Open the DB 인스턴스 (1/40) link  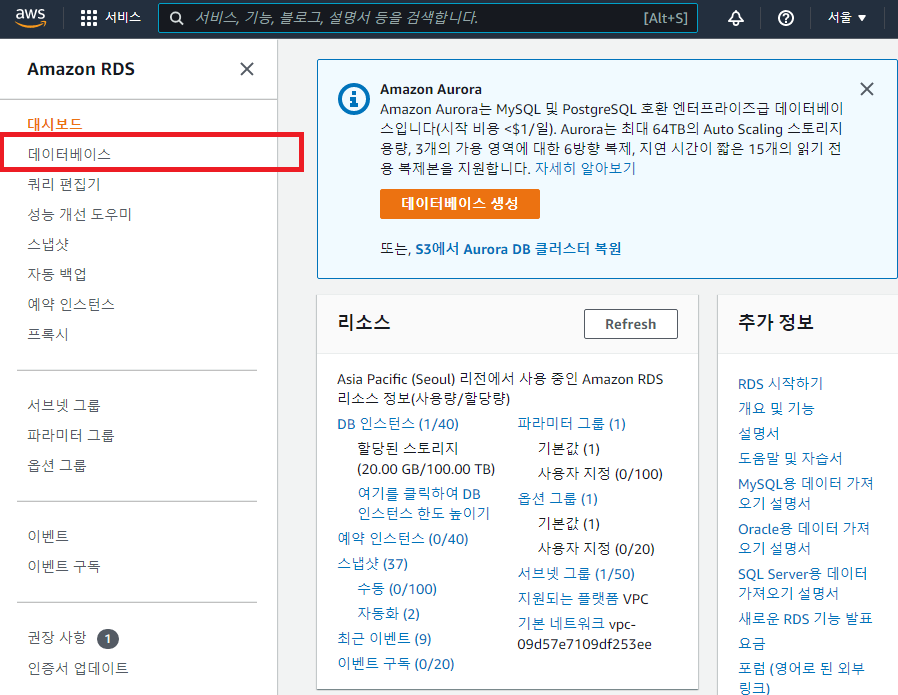coord(398,424)
